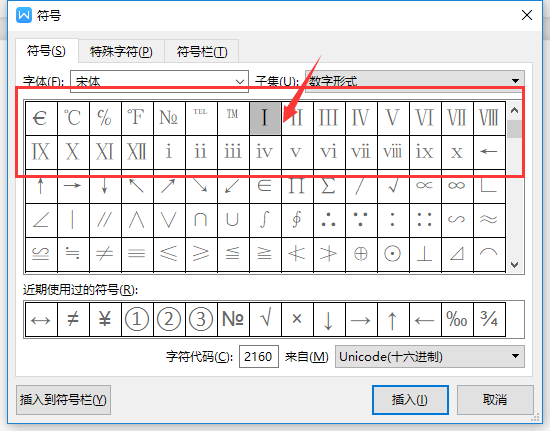Select the square root symbol in grid
Image resolution: width=550 pixels, height=431 pixels.
[393, 186]
